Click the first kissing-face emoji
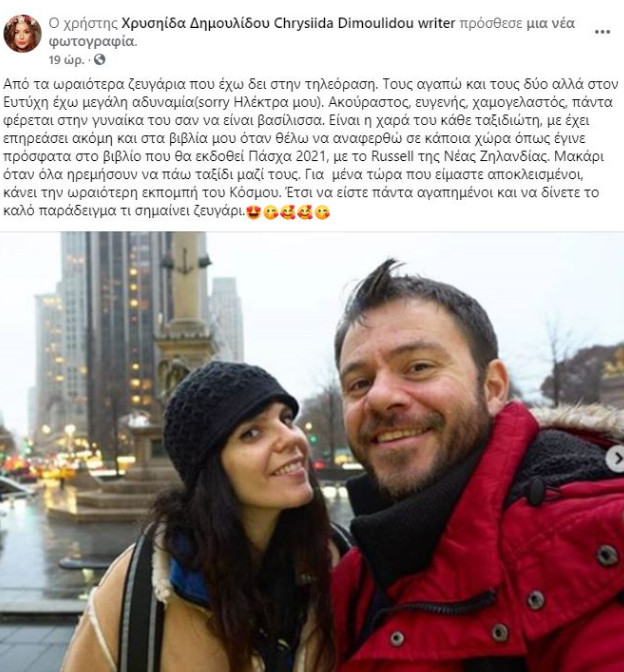 [270, 212]
